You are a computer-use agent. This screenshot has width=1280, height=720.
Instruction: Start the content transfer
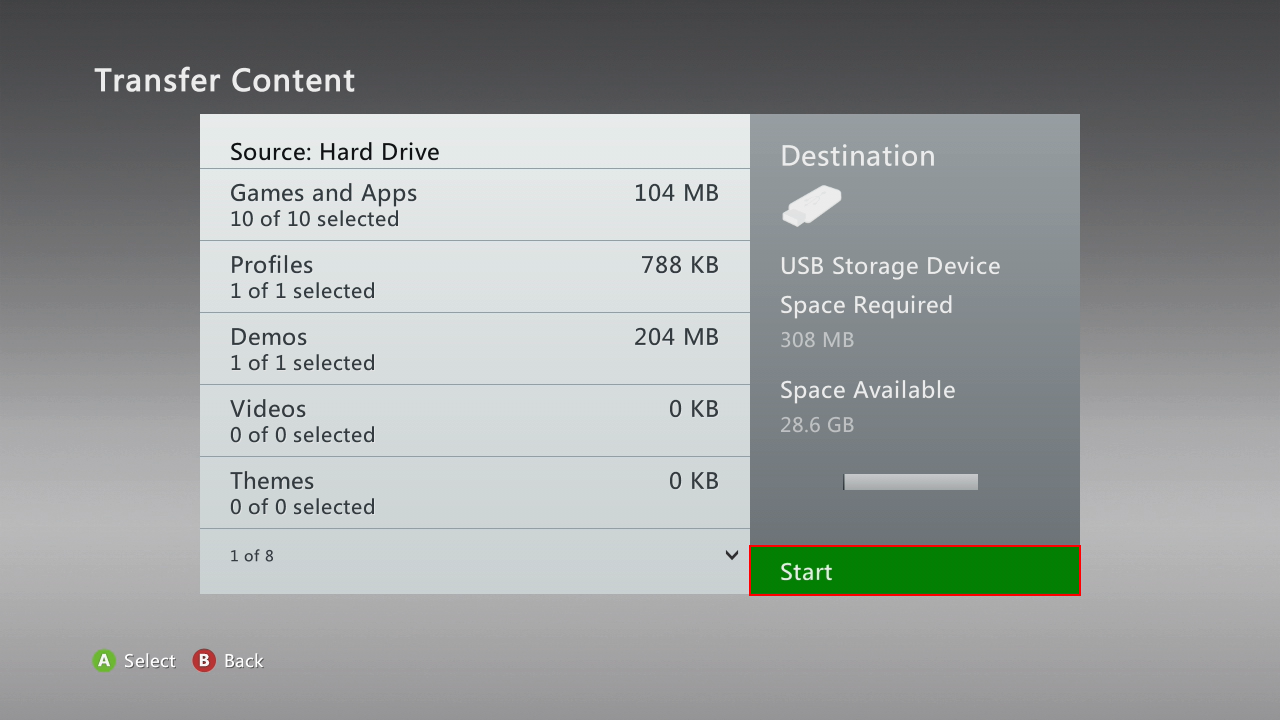915,571
